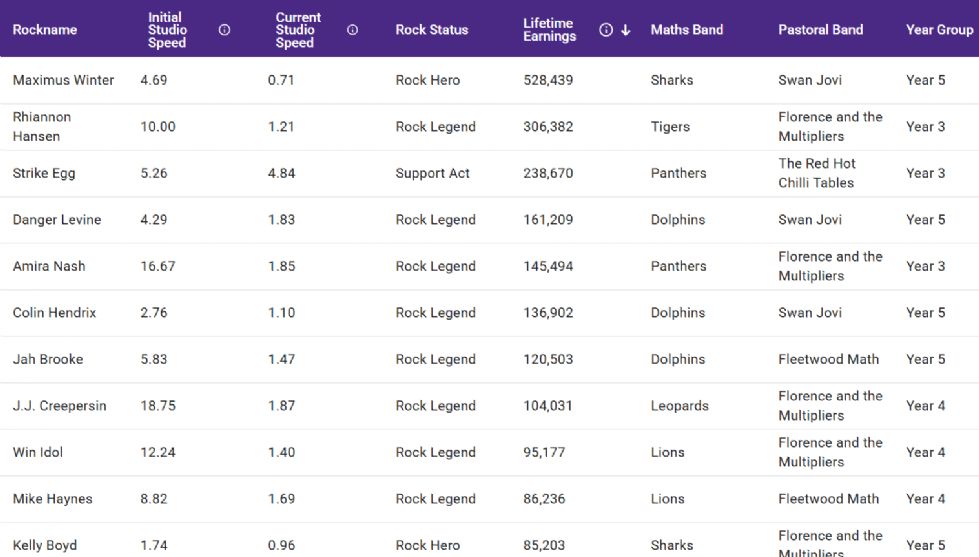Click Lifetime Earnings column header text
The image size is (979, 557).
coord(549,30)
